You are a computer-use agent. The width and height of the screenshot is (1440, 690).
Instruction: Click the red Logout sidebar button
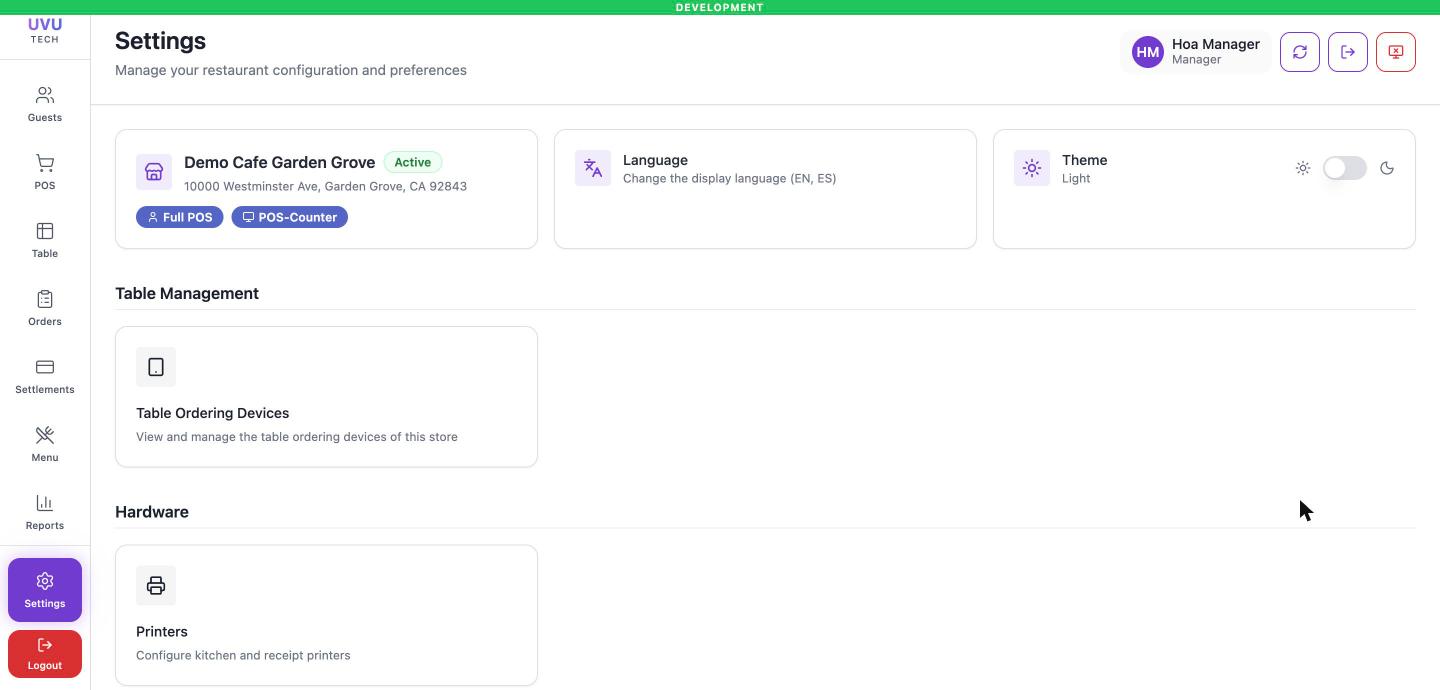(45, 654)
